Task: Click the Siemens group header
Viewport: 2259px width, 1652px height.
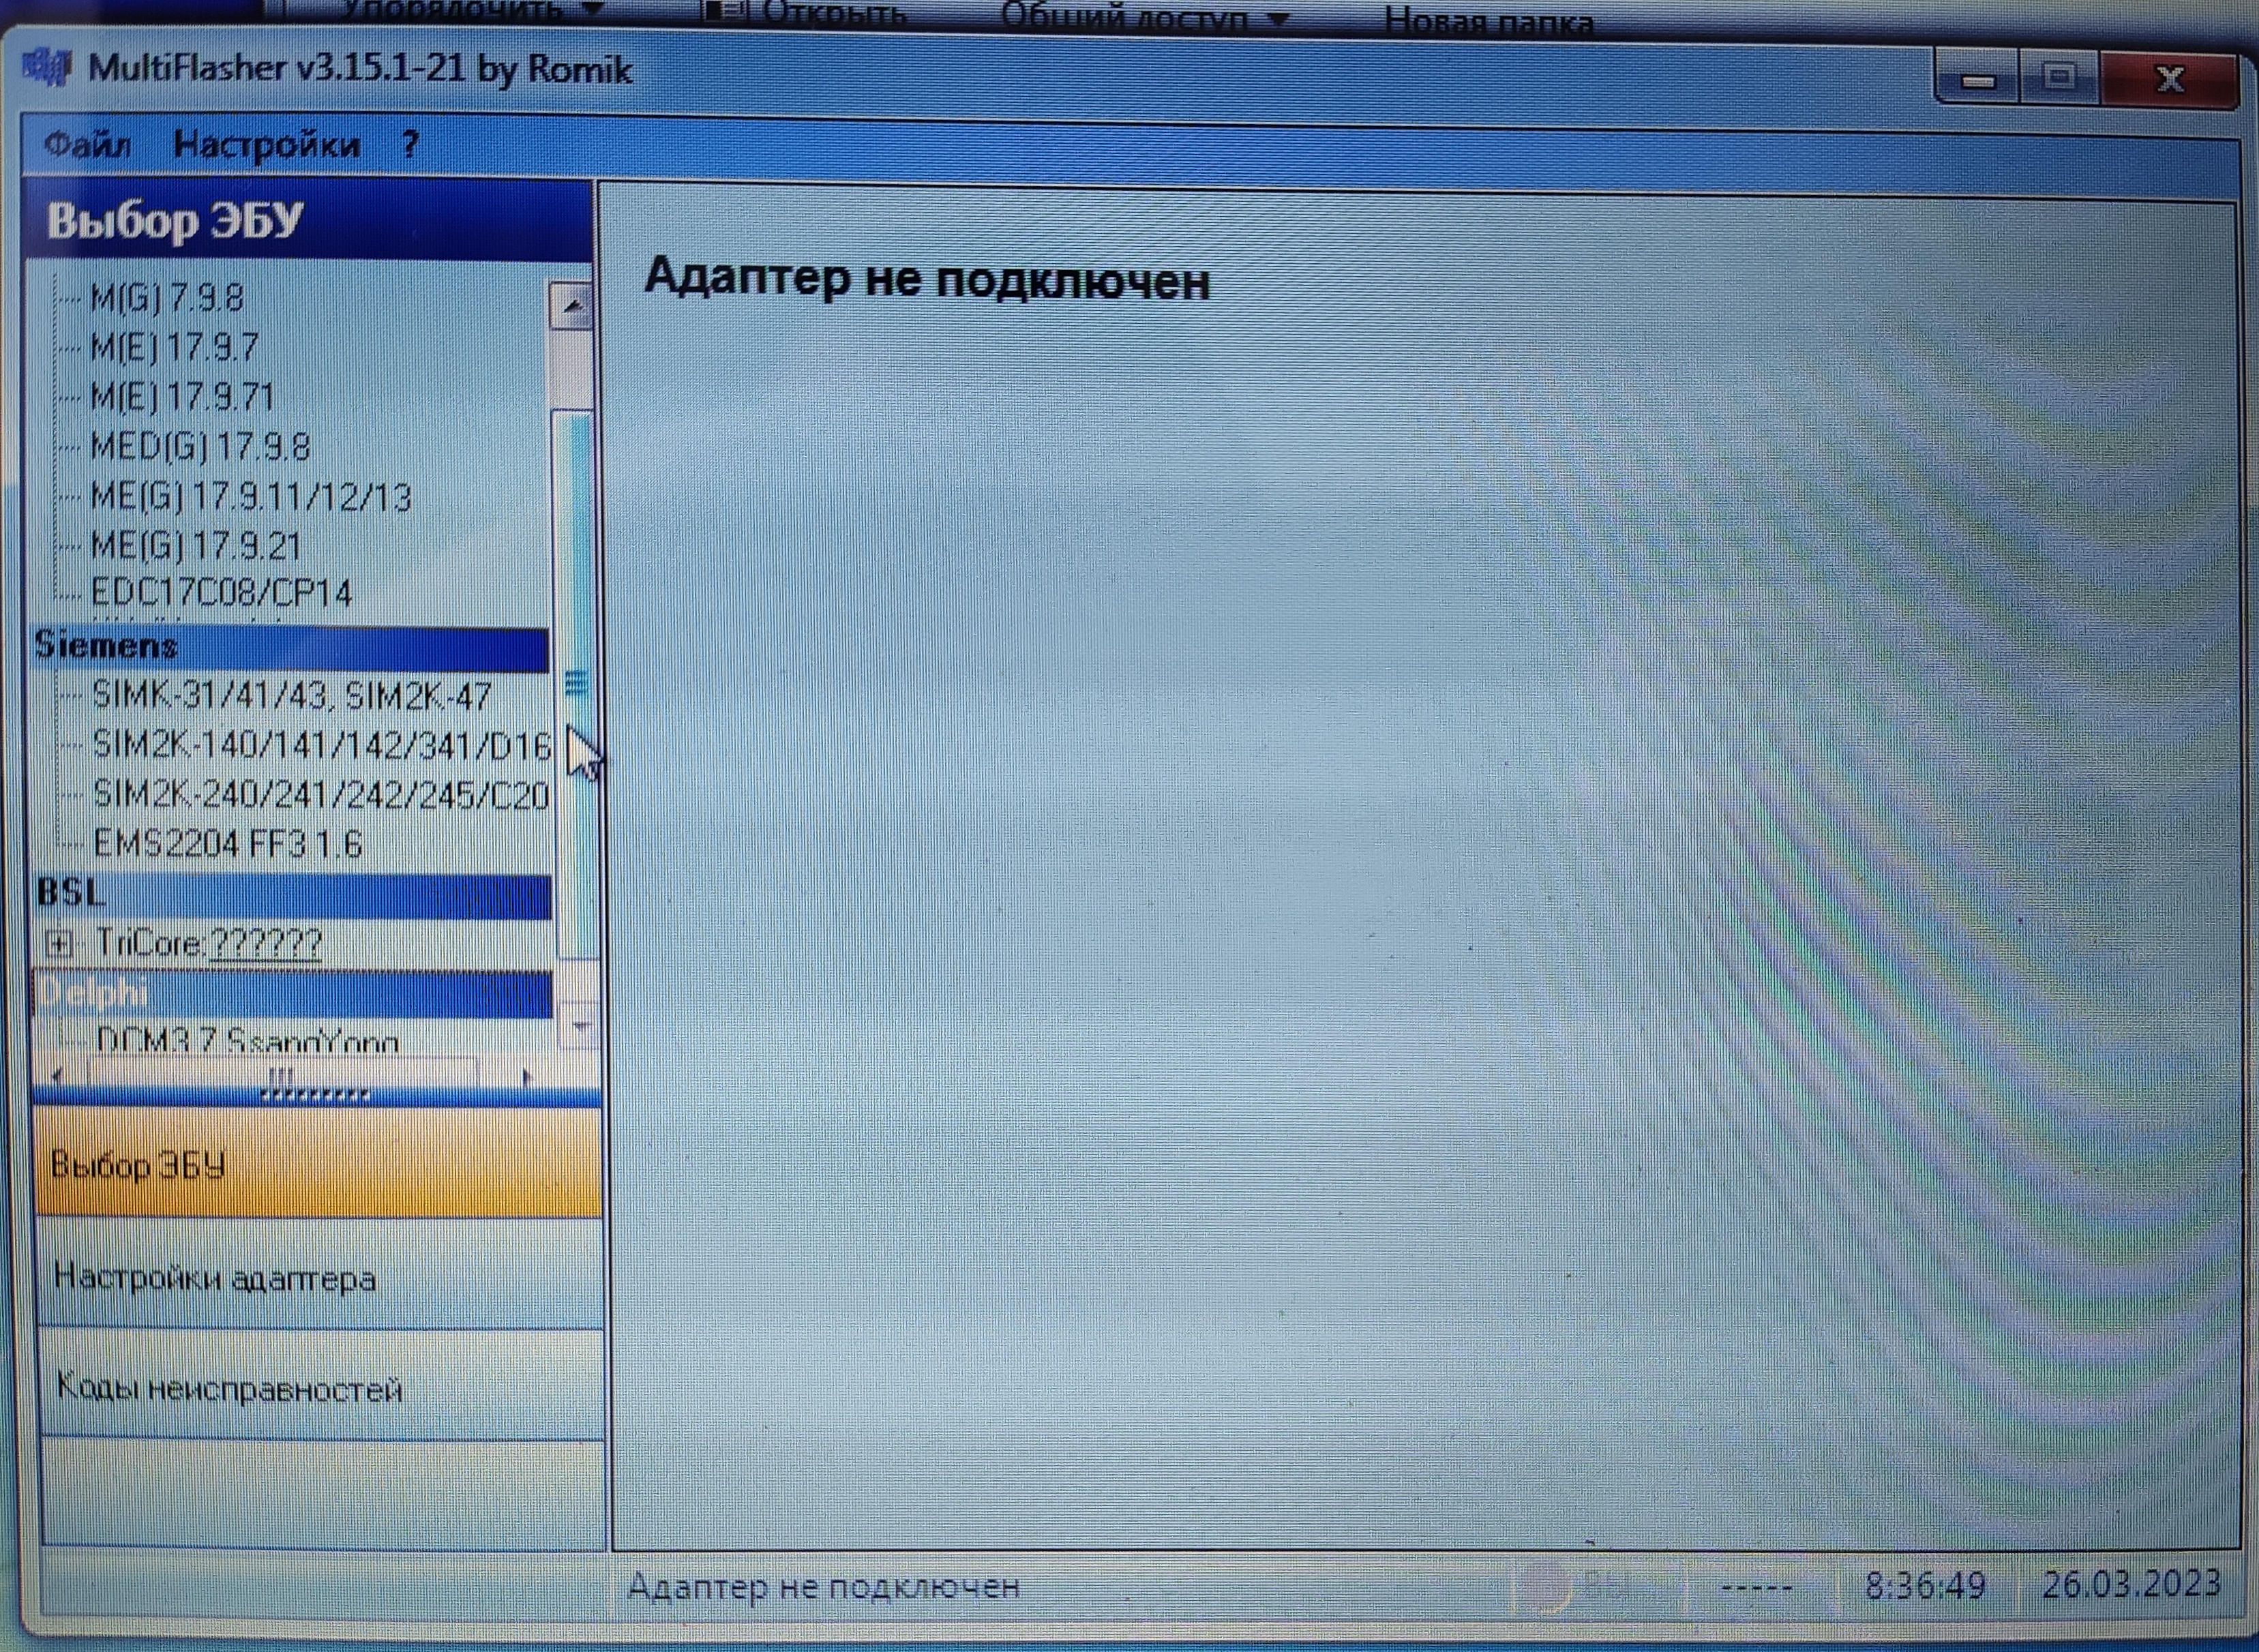Action: 290,647
